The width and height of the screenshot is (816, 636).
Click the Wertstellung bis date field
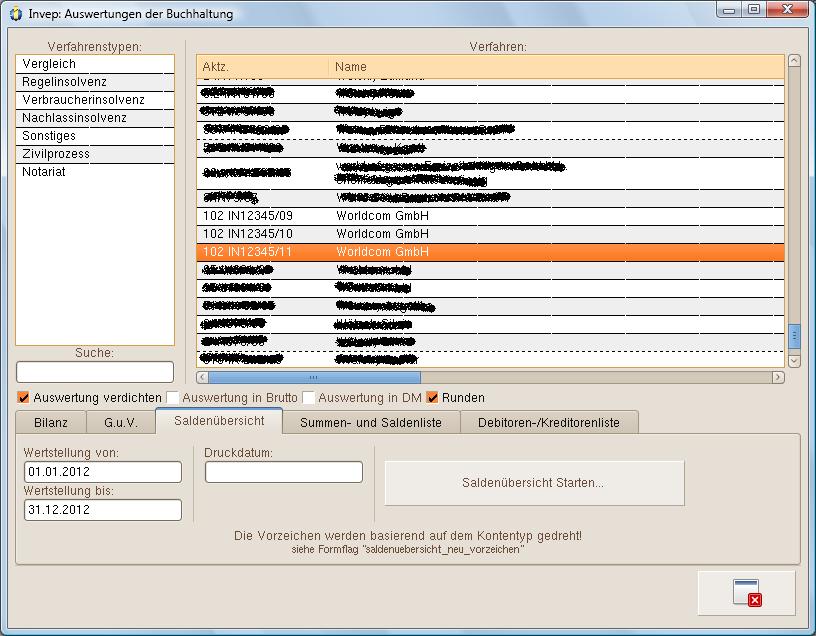tap(103, 510)
